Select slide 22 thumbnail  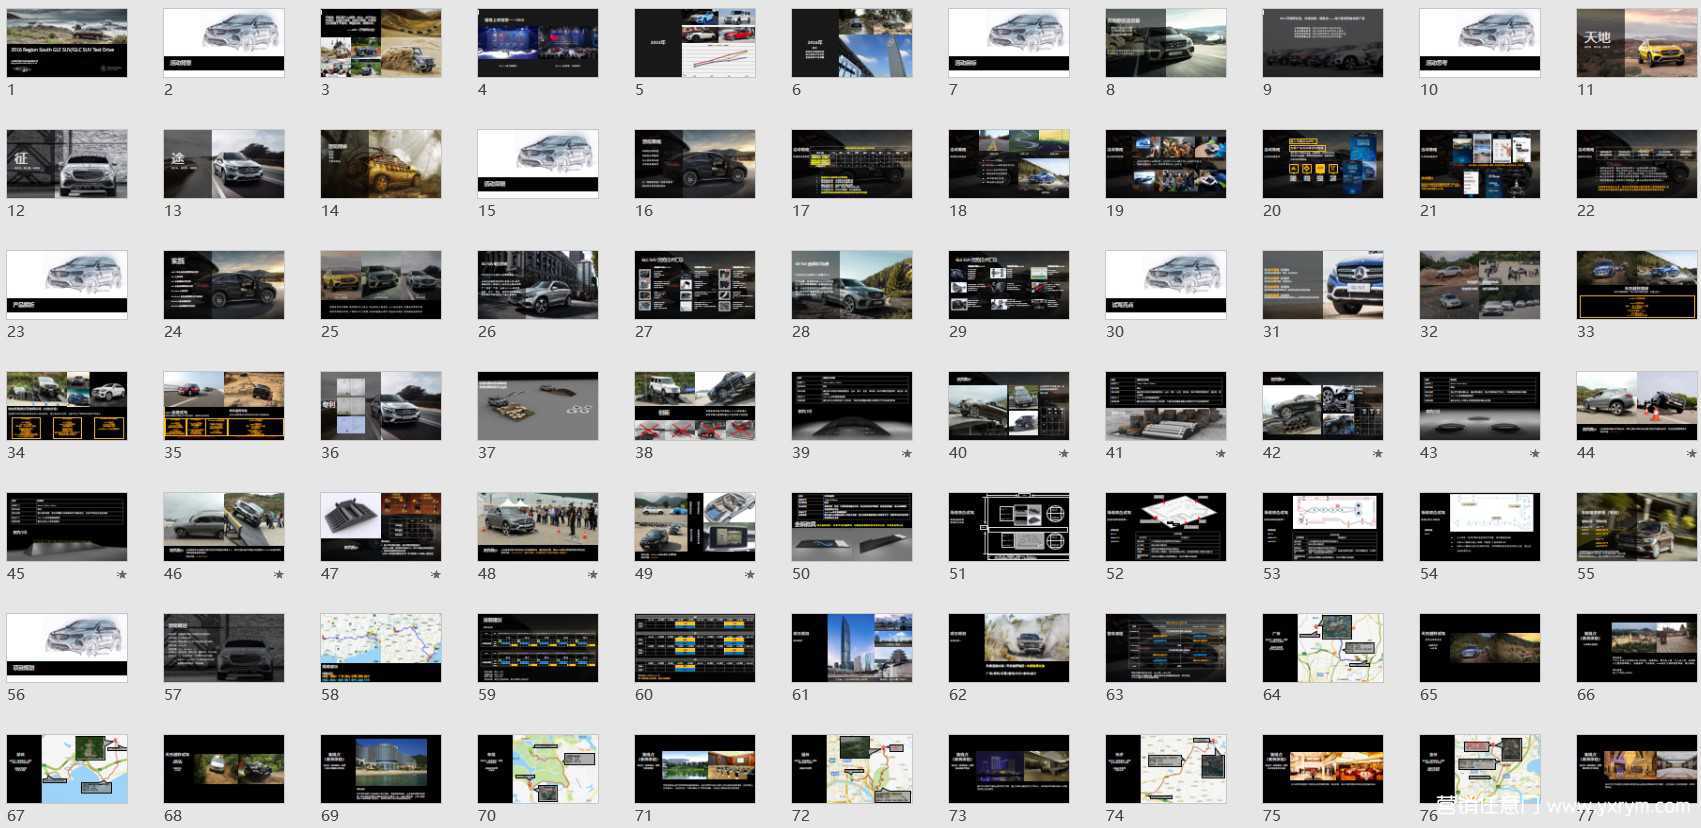(1637, 164)
